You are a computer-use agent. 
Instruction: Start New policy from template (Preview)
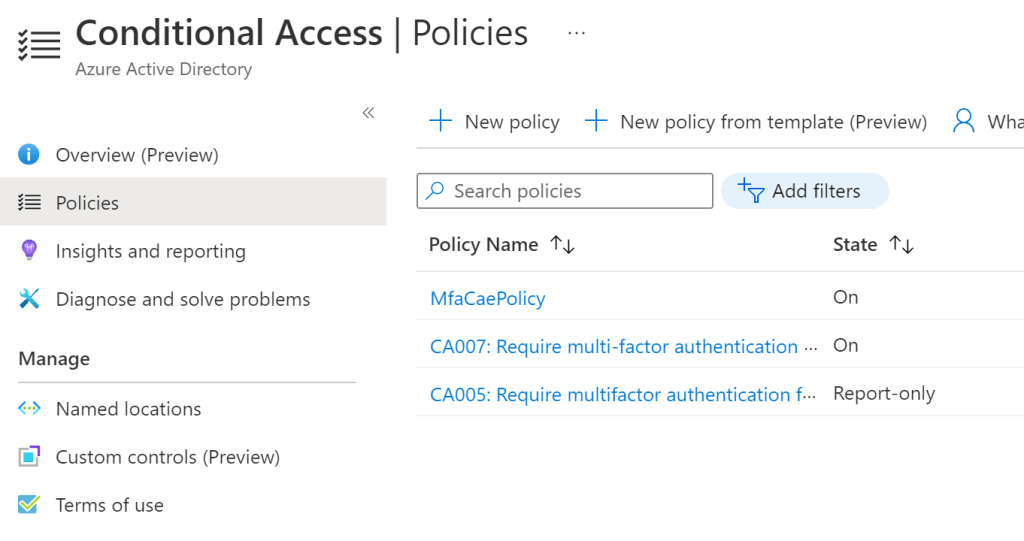tap(756, 122)
